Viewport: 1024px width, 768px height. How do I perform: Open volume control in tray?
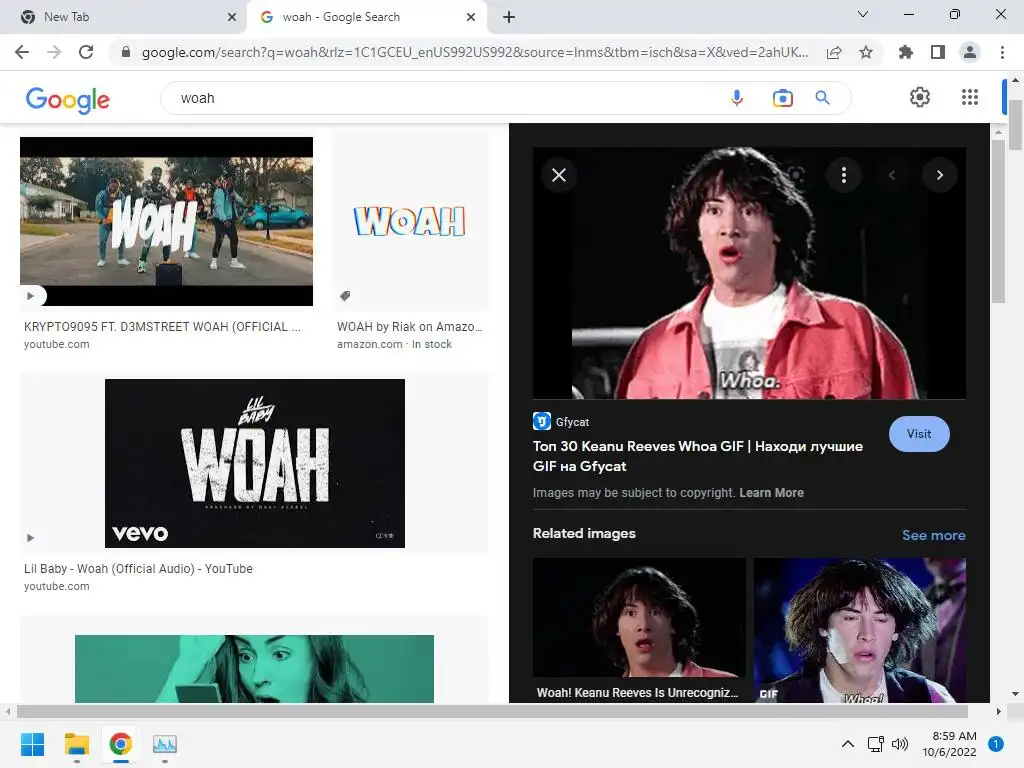coord(900,744)
